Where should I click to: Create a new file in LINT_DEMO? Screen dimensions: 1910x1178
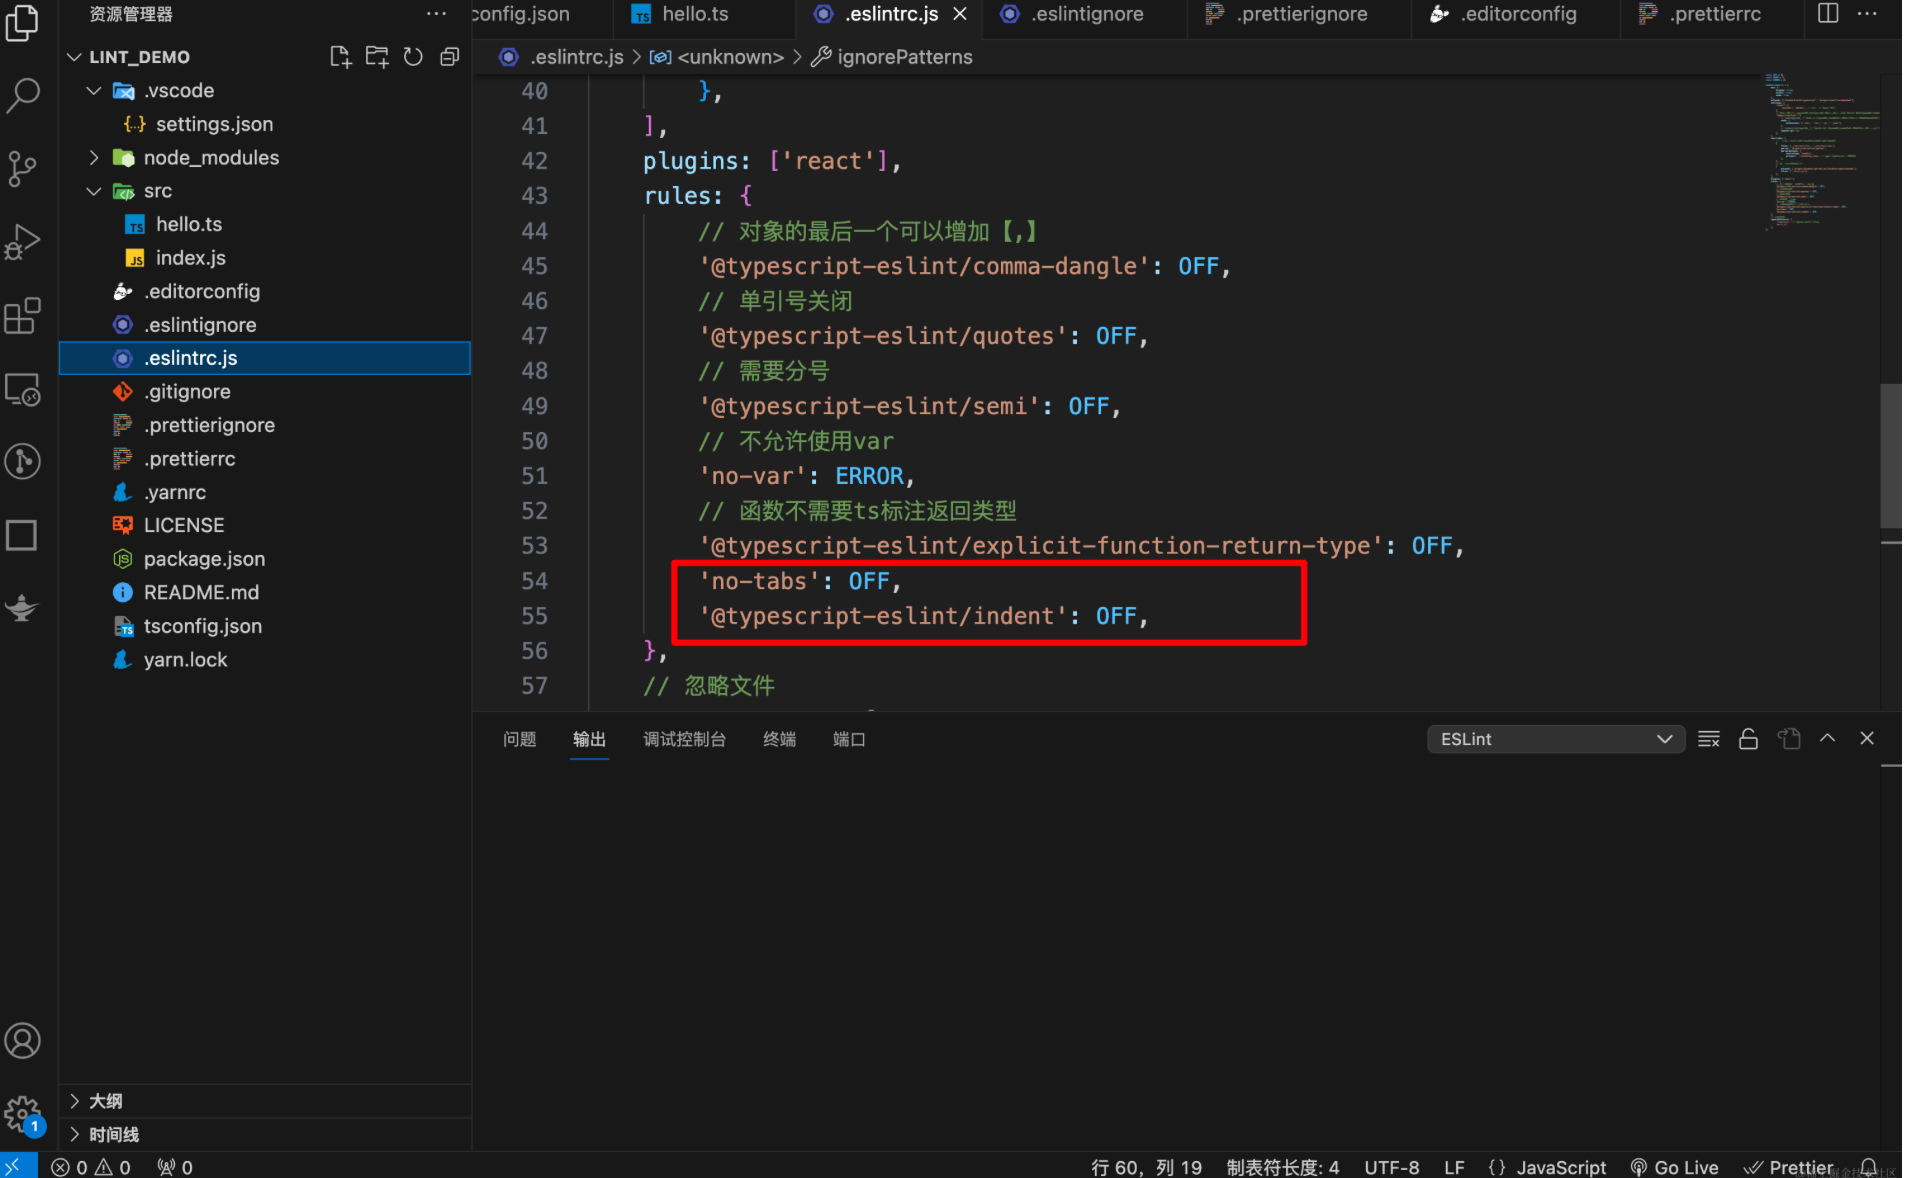click(x=340, y=57)
